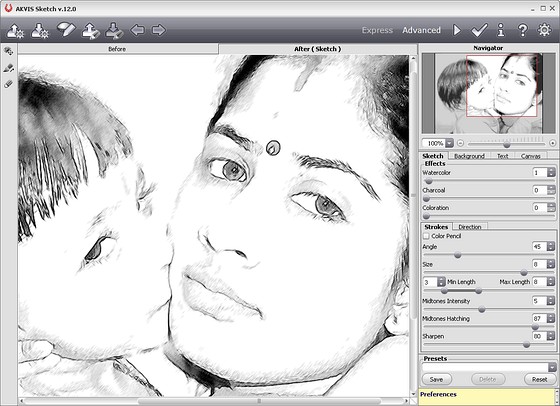560x406 pixels.
Task: Click the Watercolor slider handle
Action: coord(429,181)
